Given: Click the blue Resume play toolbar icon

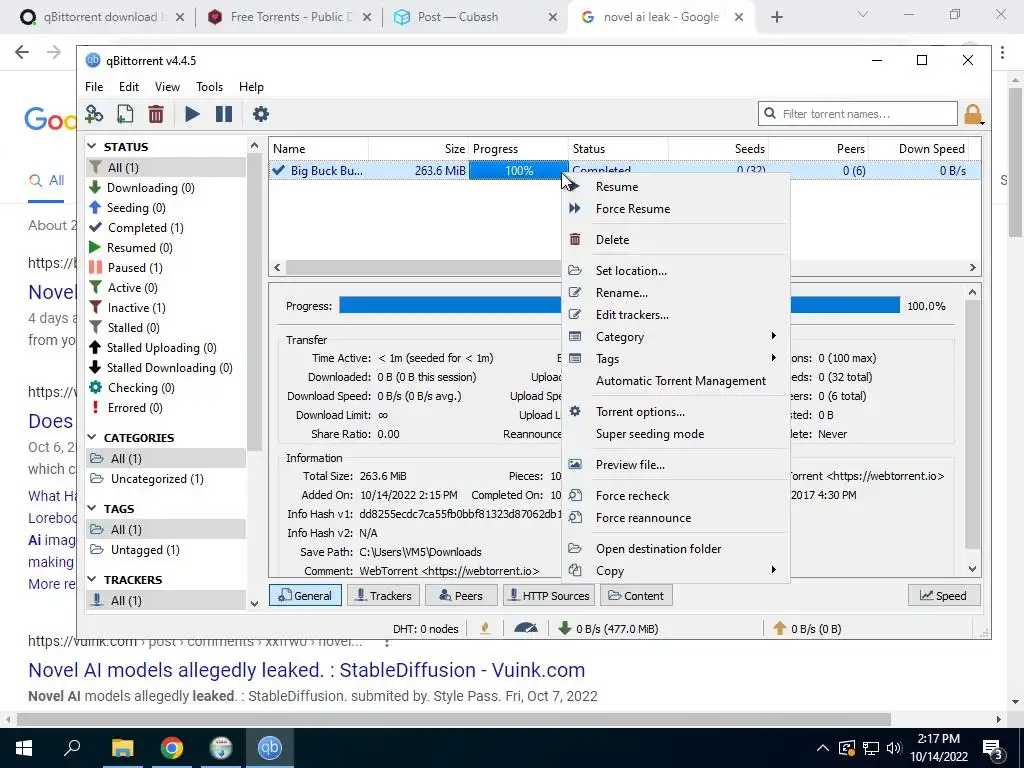Looking at the screenshot, I should [x=192, y=114].
